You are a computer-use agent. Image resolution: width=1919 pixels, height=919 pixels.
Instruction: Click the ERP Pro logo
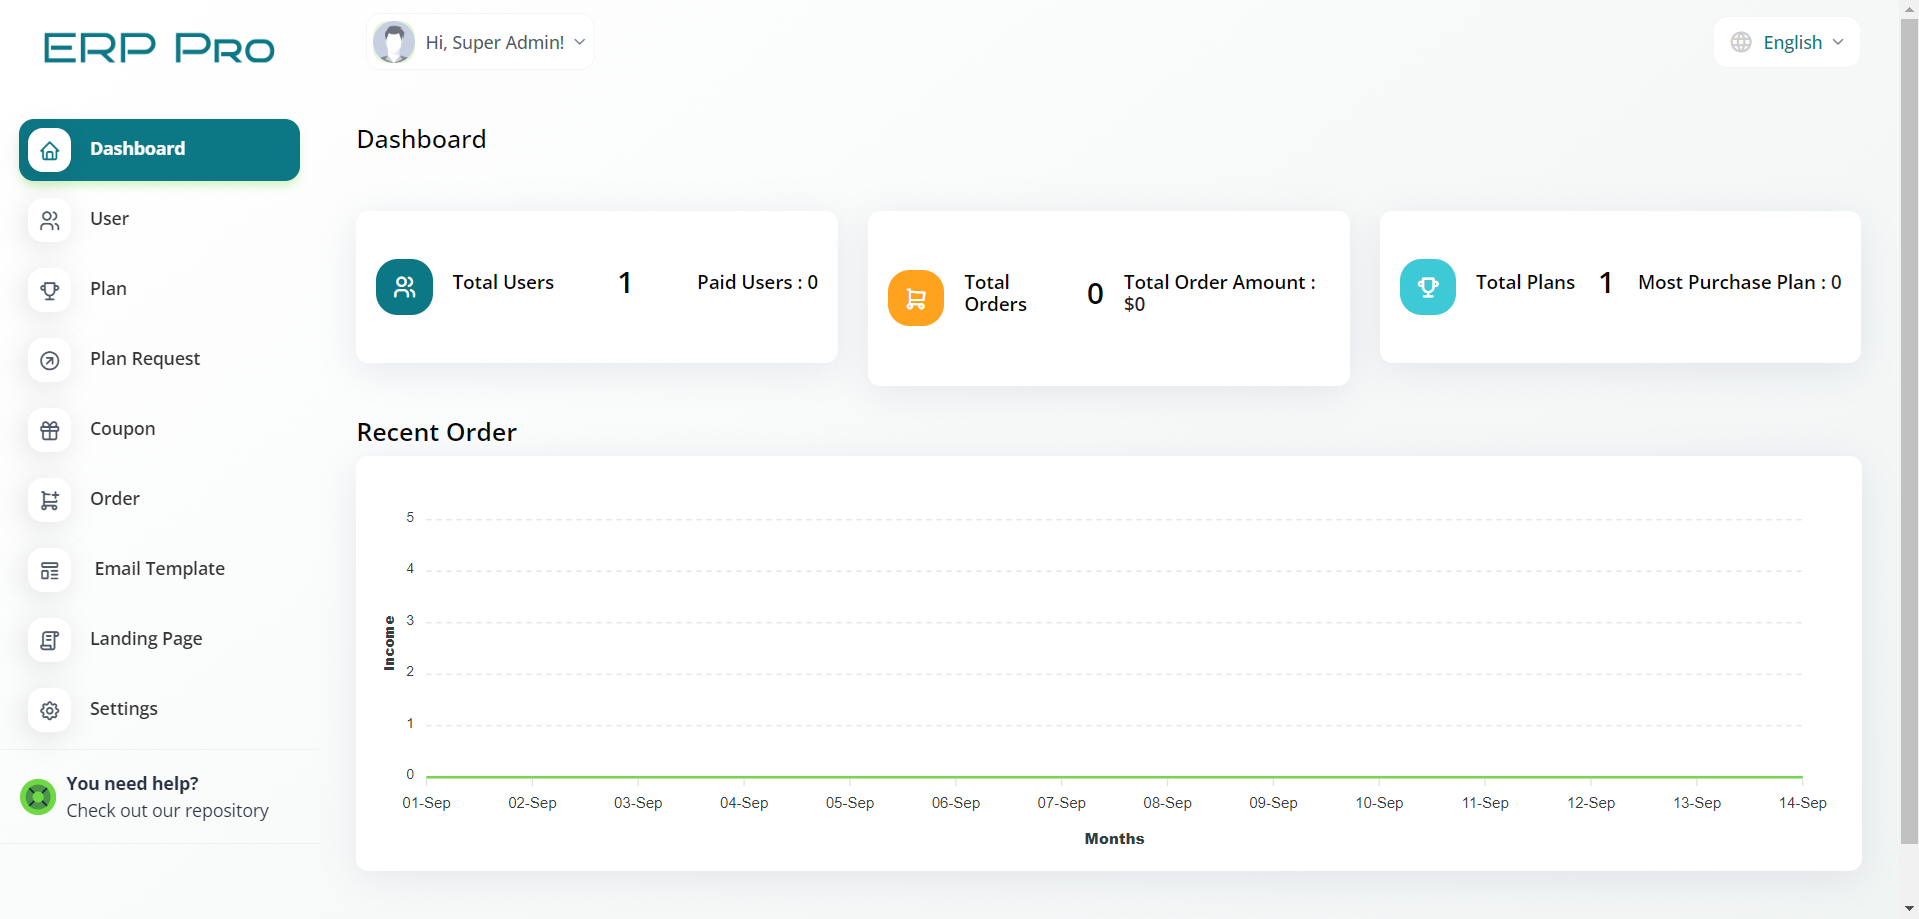click(x=159, y=48)
